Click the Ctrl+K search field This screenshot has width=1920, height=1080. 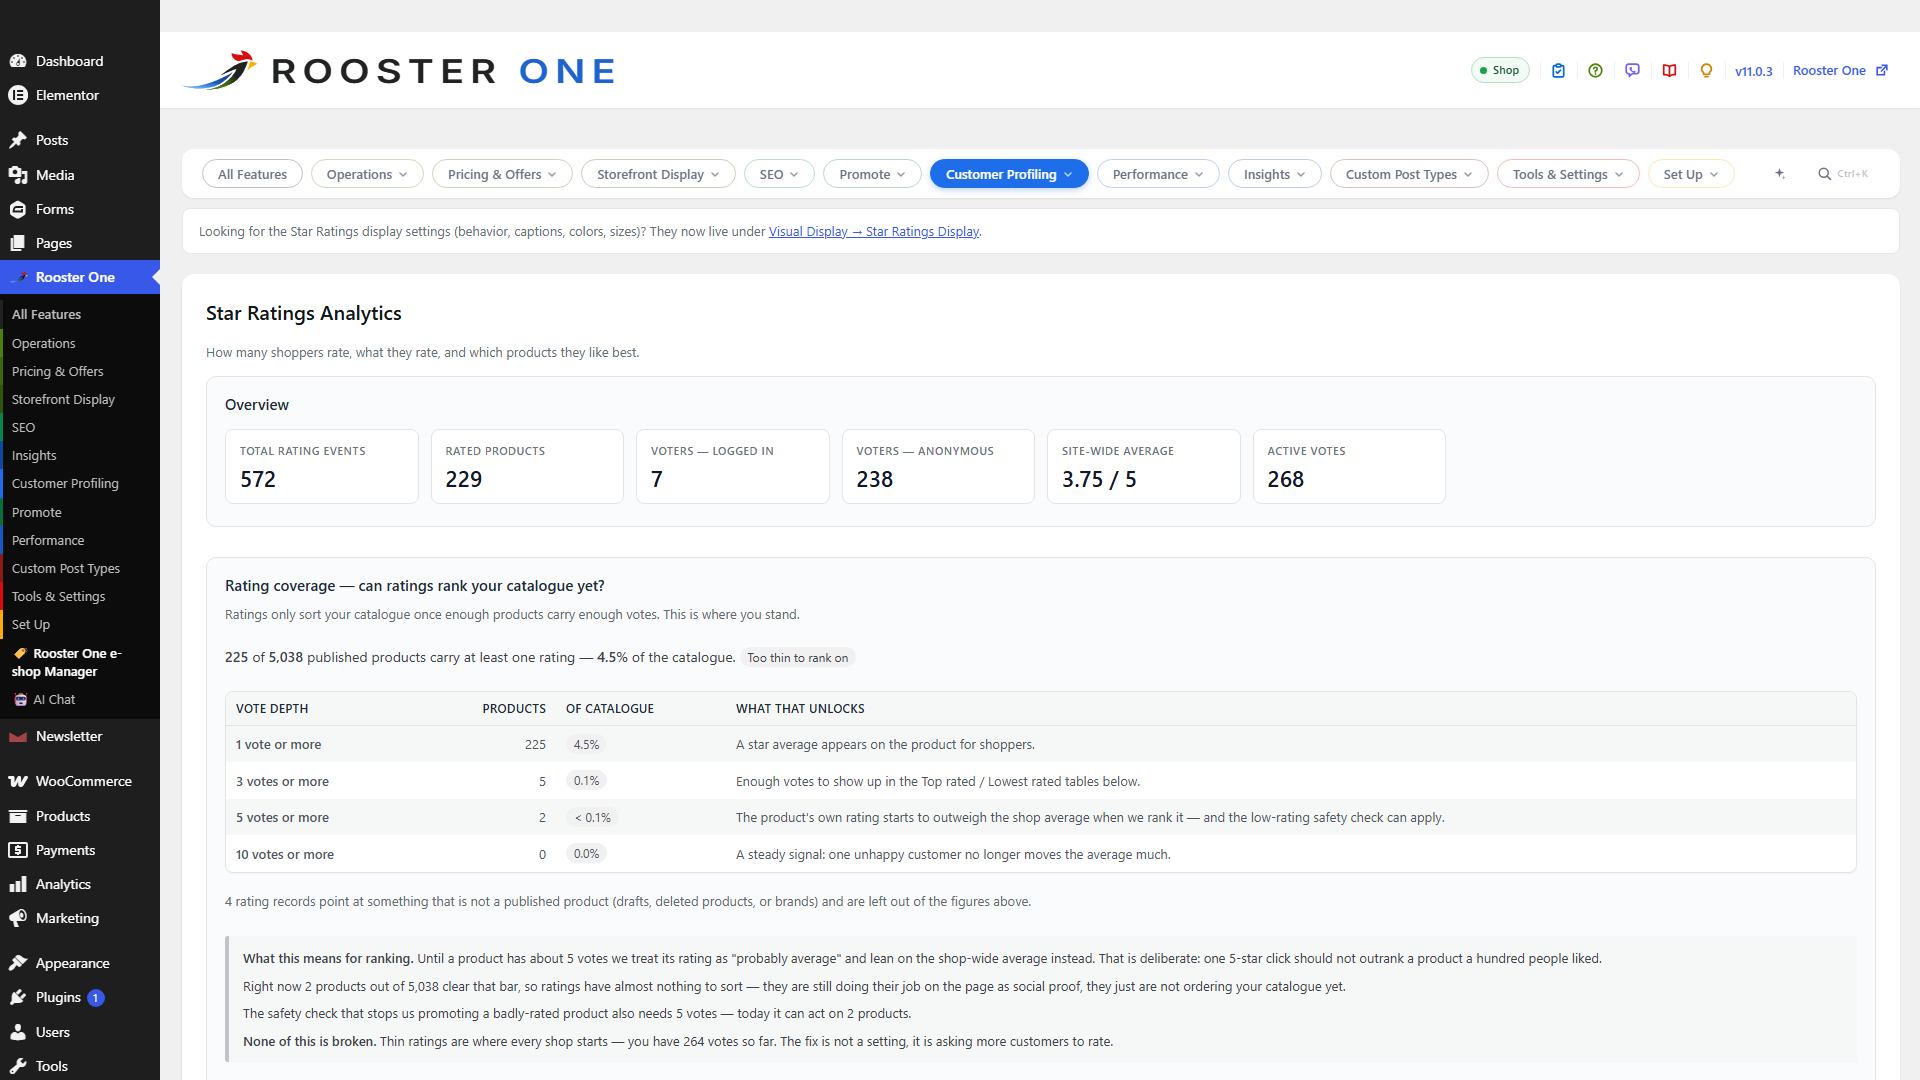click(1843, 174)
